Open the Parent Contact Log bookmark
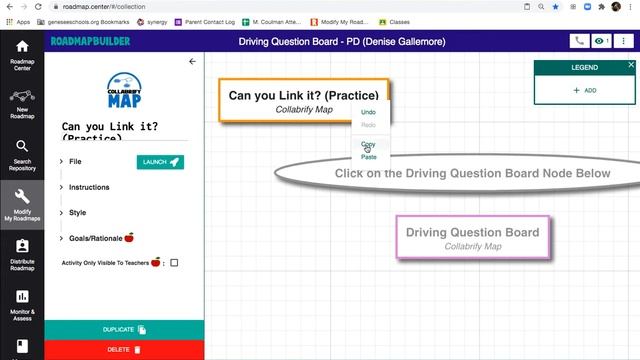Screen dimensions: 640x360 (205, 22)
